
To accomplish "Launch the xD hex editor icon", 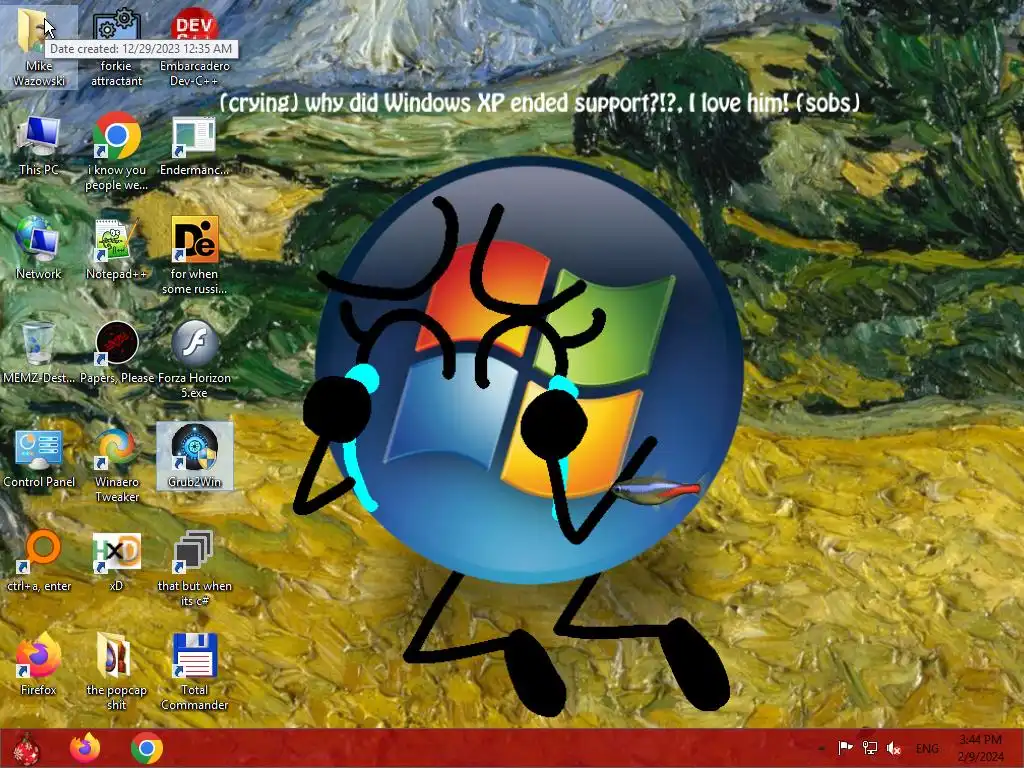I will 116,560.
